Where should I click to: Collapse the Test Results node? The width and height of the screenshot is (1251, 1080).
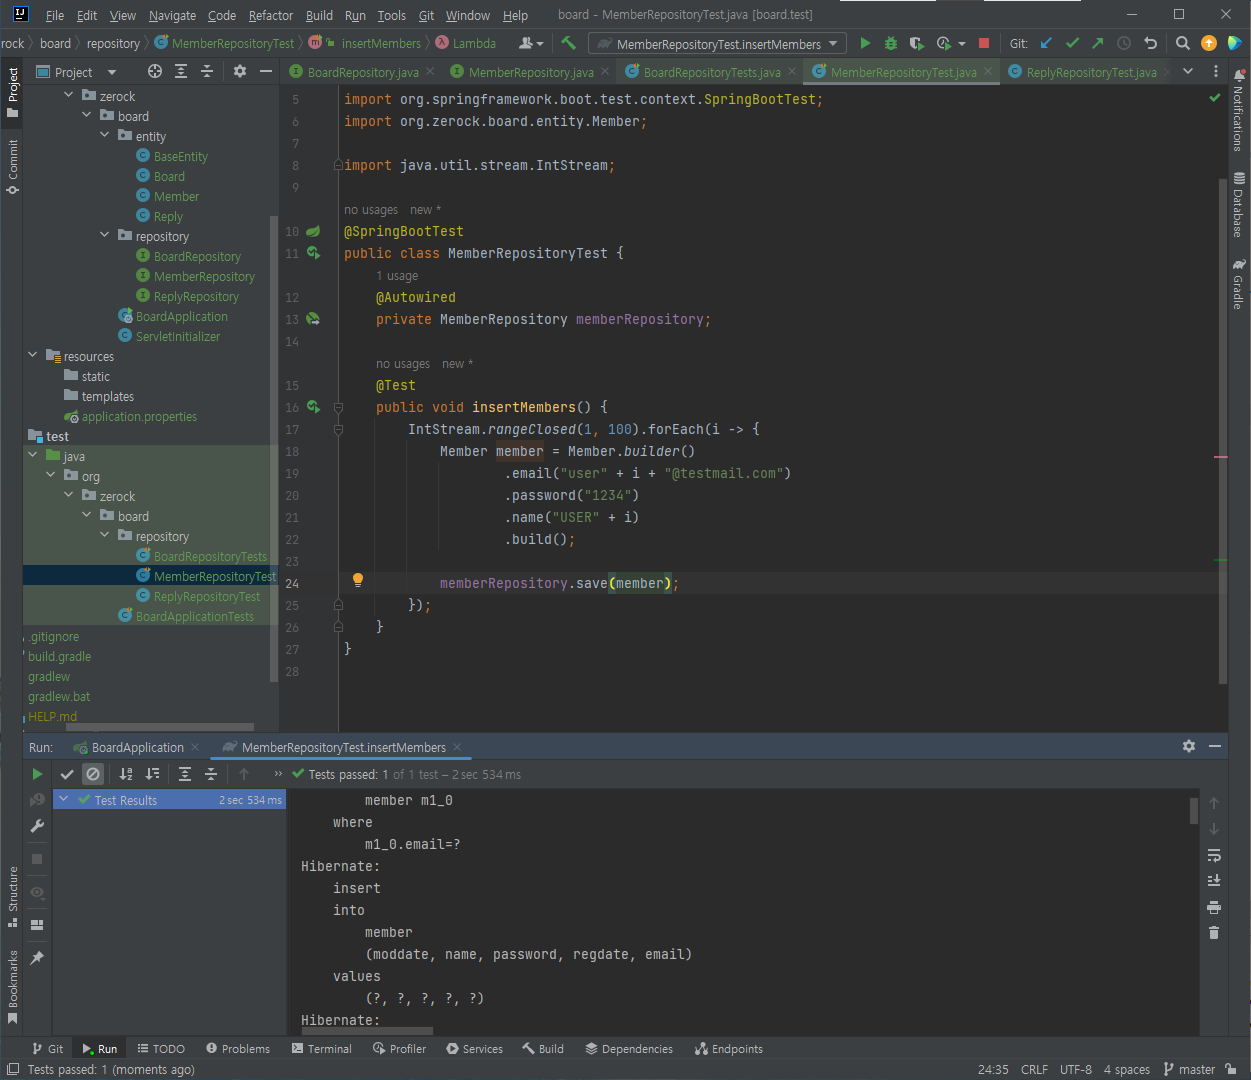64,799
